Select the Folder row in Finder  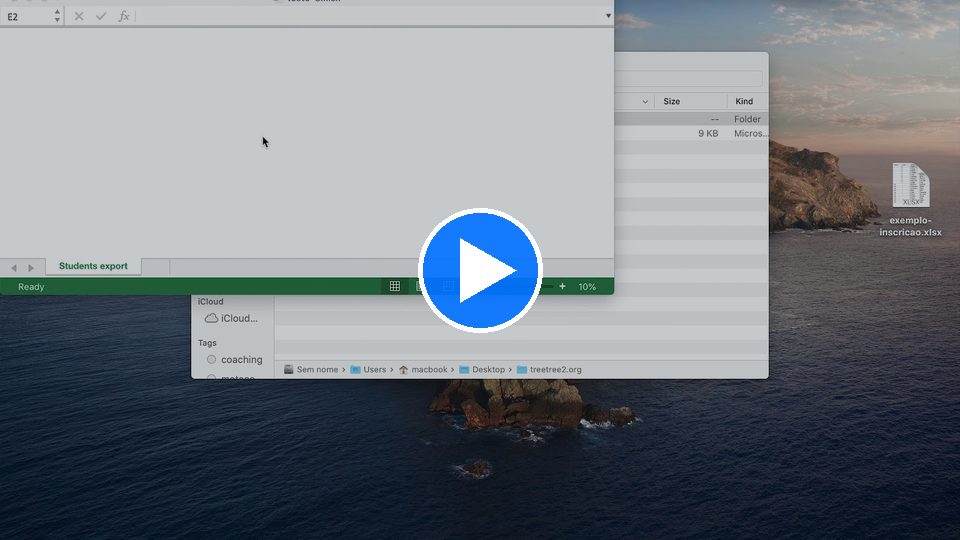click(x=691, y=119)
